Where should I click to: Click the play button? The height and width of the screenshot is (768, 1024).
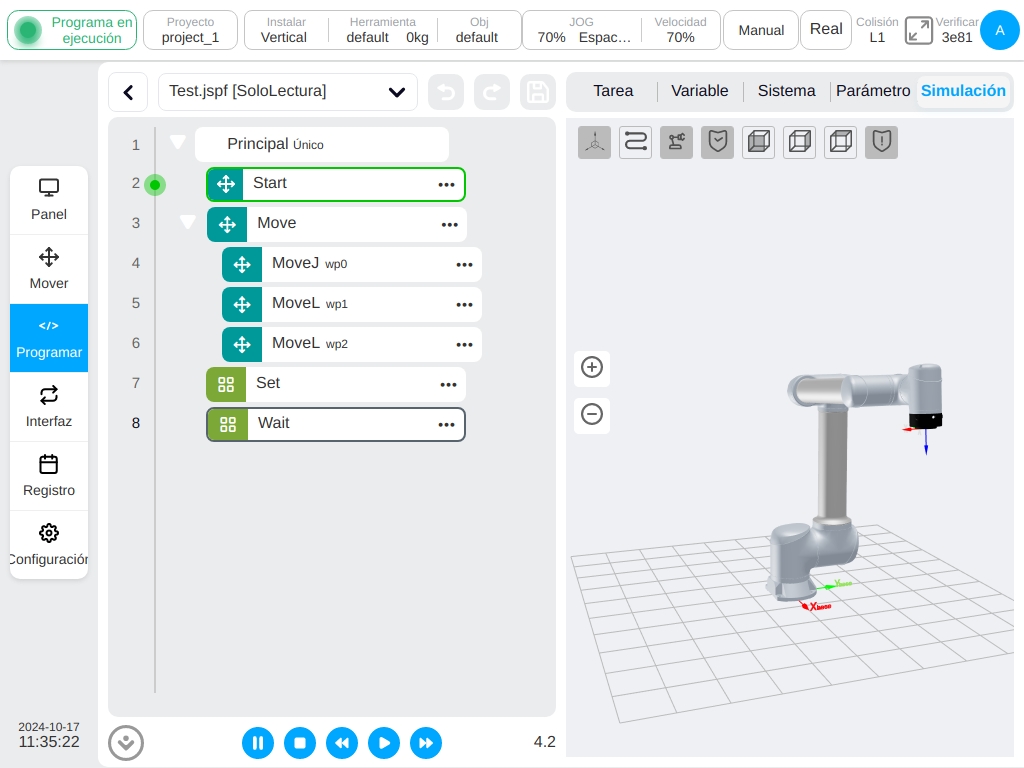click(384, 743)
